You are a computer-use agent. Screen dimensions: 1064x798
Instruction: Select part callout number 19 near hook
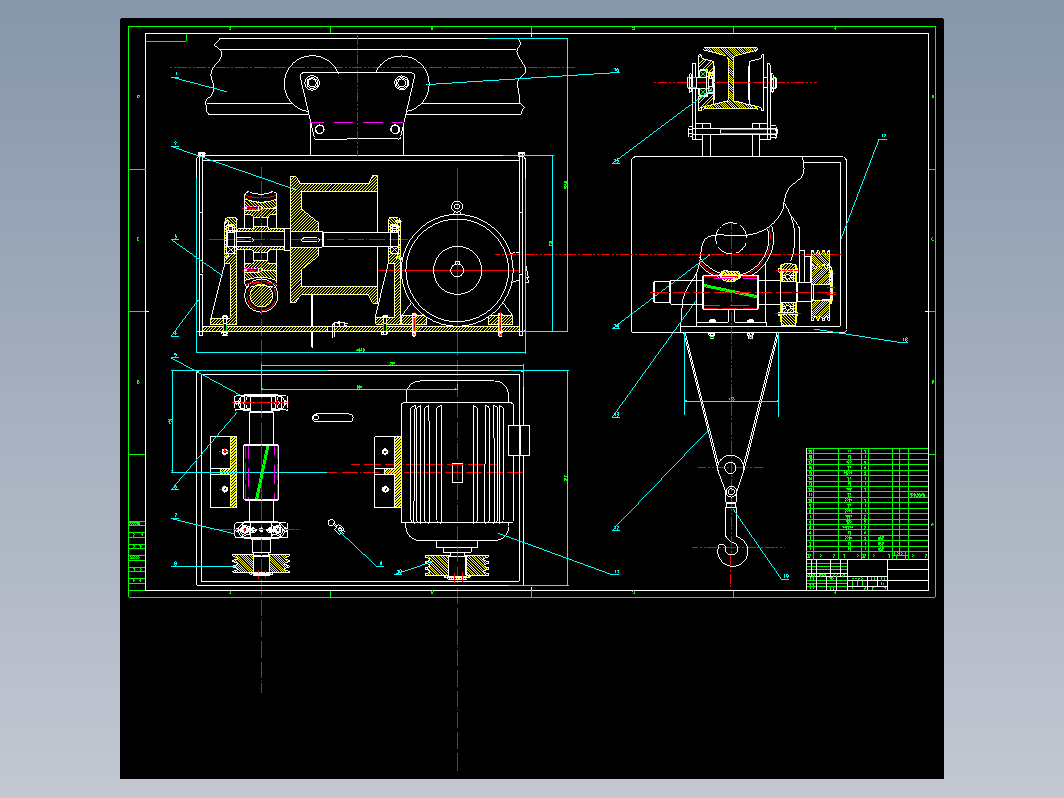tap(786, 577)
